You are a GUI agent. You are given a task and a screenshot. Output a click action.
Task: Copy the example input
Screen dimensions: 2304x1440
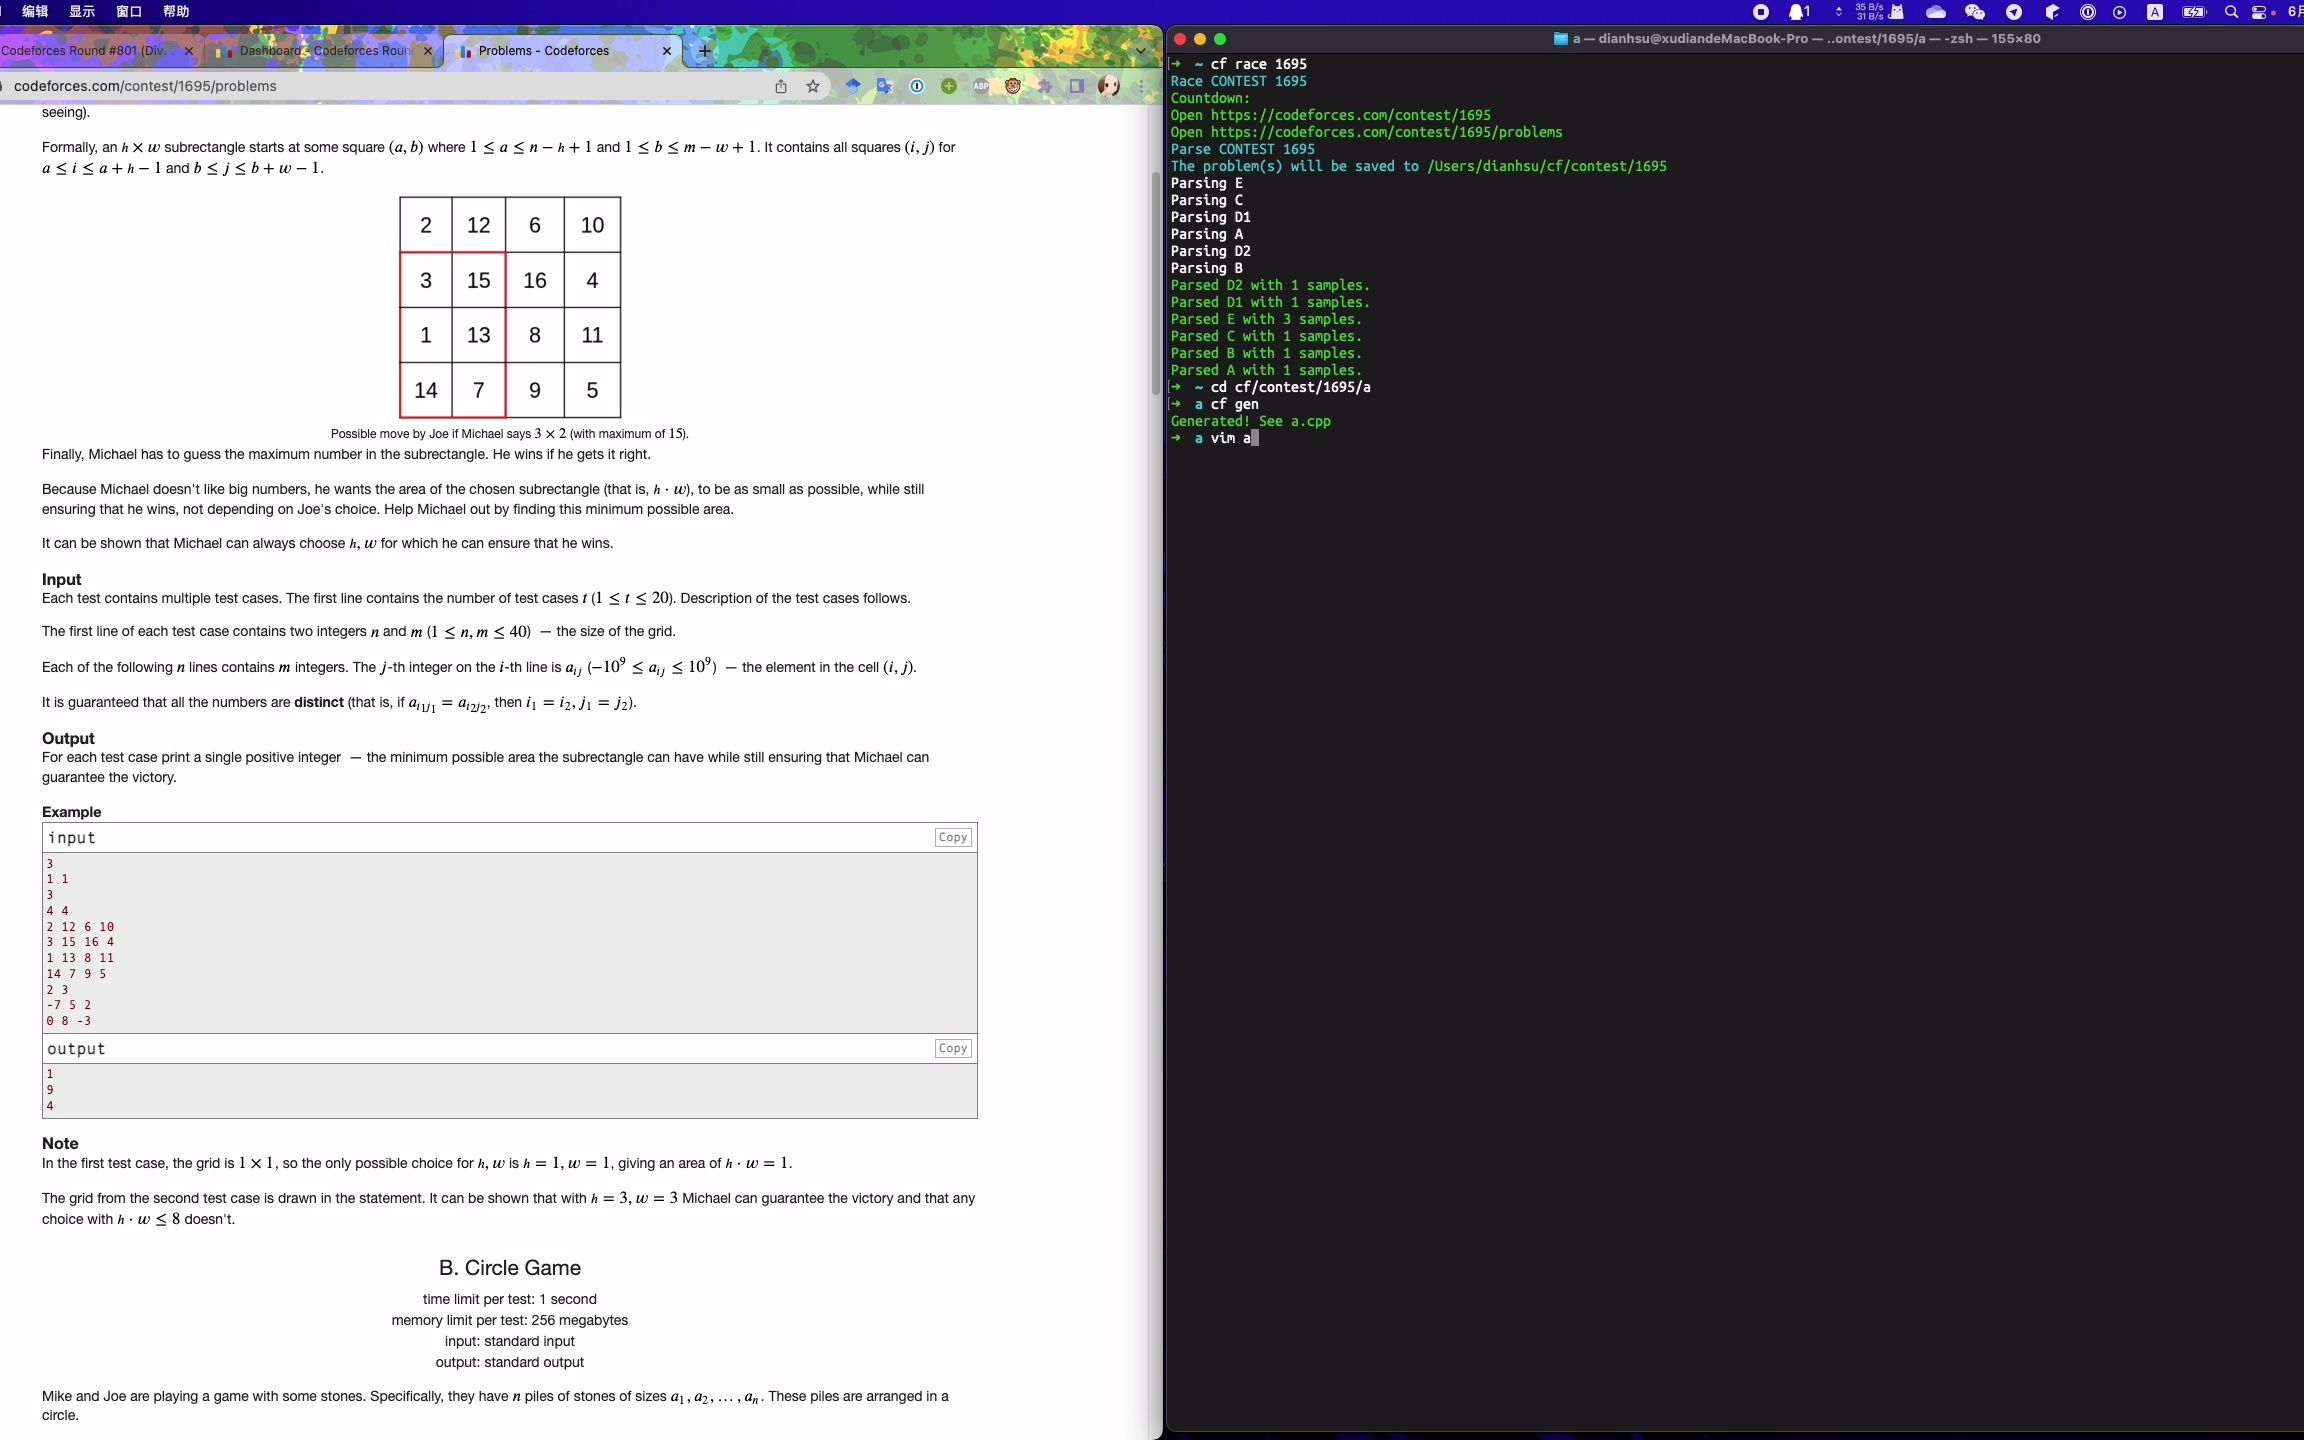[x=952, y=837]
